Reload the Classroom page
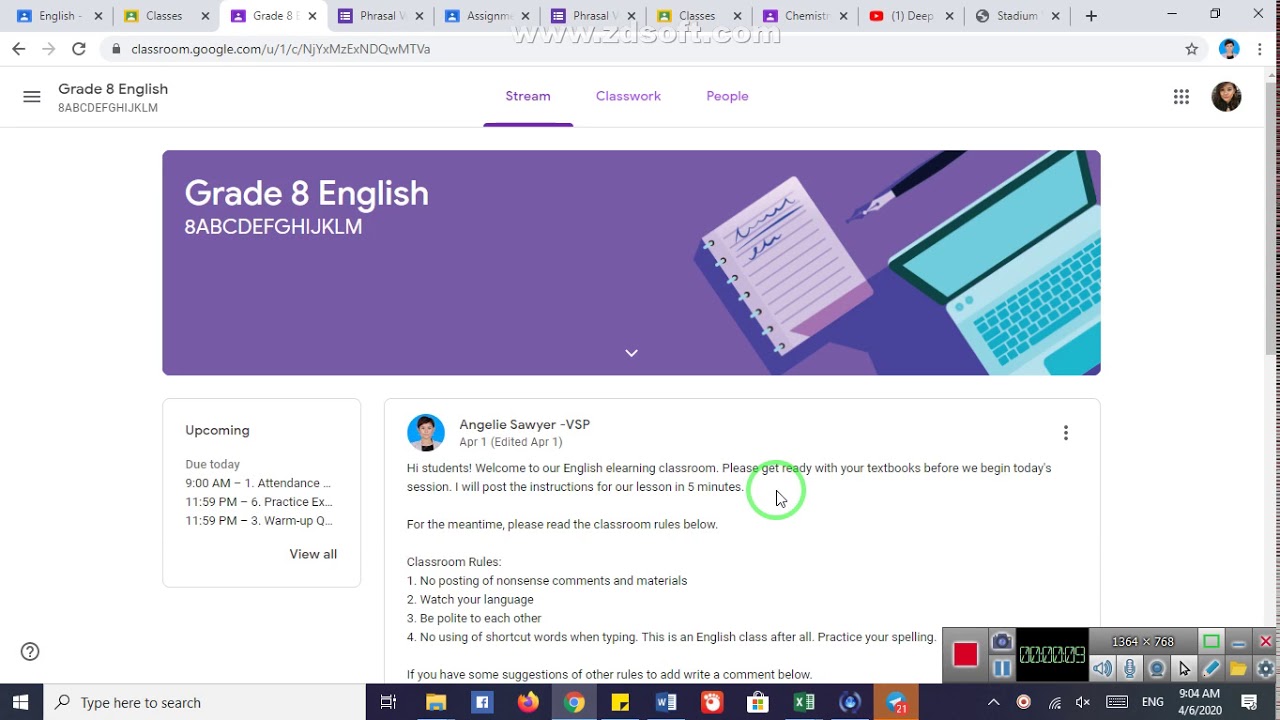 79,49
